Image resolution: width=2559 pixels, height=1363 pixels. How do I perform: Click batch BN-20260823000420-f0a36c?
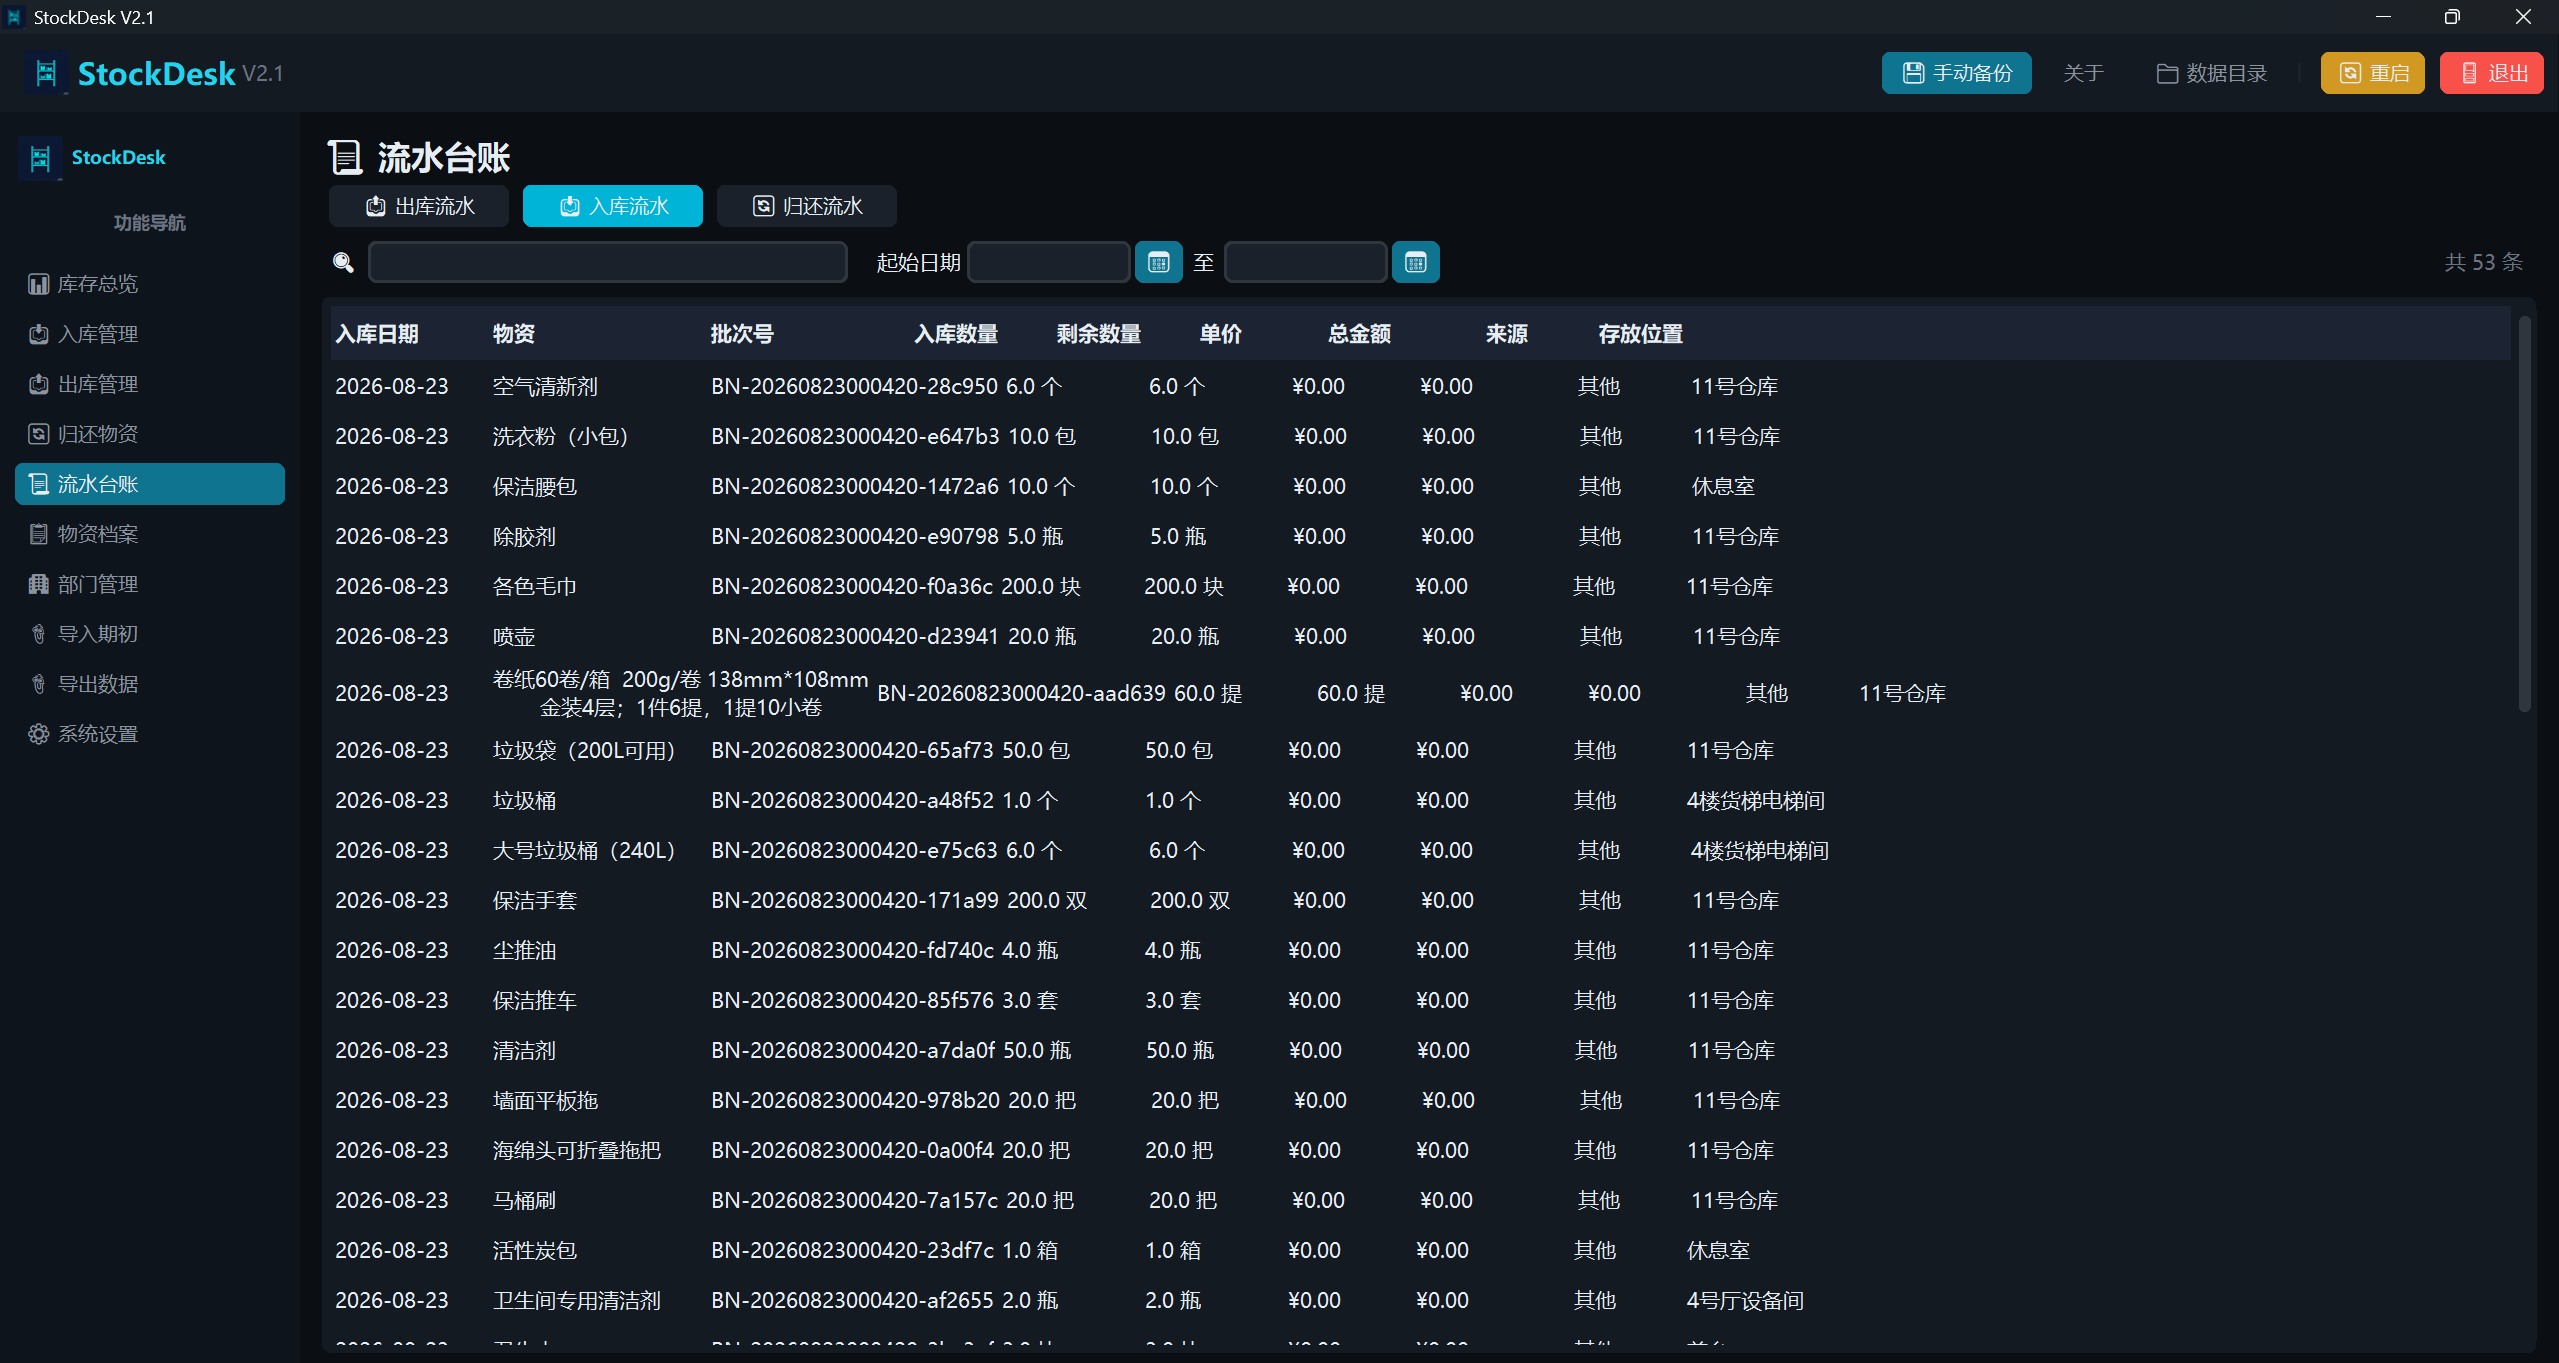point(852,586)
